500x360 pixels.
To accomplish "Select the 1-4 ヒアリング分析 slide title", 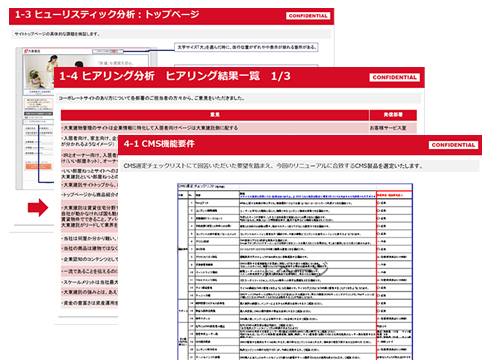I will point(174,76).
